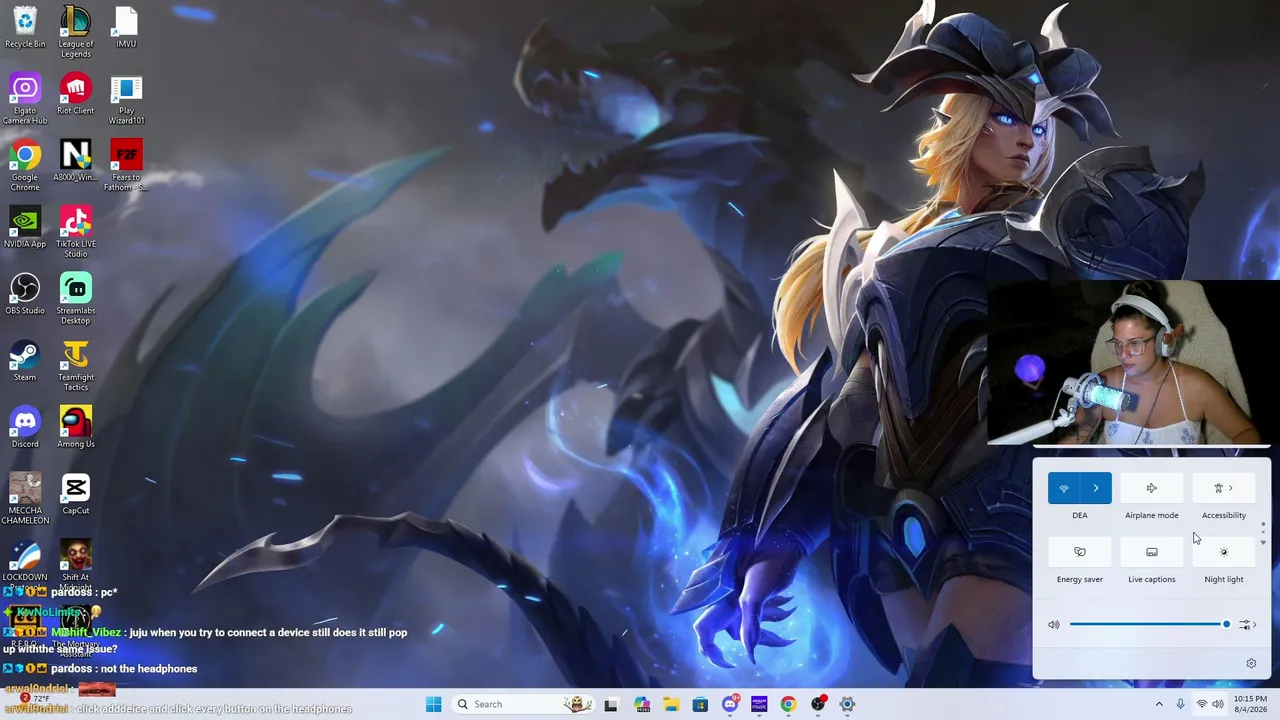Screen dimensions: 1280x720
Task: Open Microsoft Store from the taskbar
Action: (700, 704)
